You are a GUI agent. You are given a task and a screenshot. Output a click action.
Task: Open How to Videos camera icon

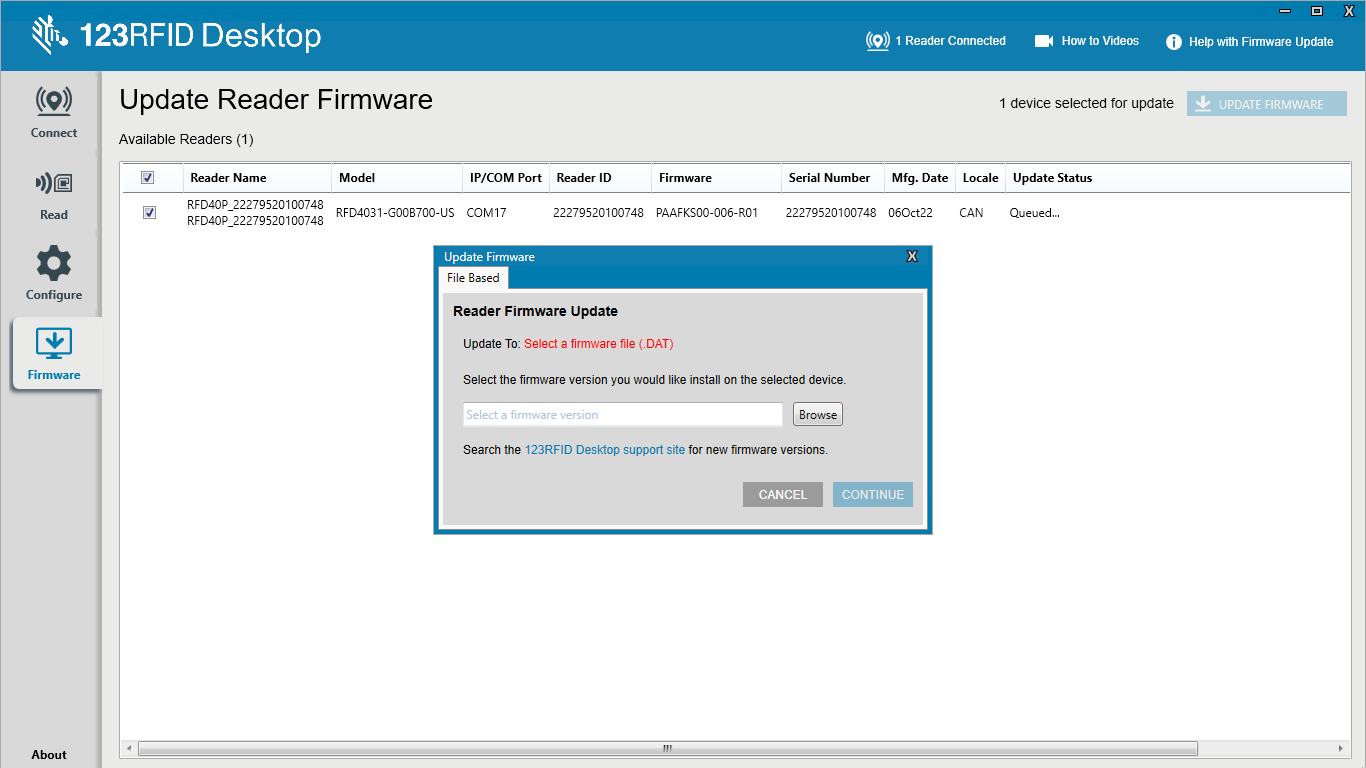coord(1044,41)
